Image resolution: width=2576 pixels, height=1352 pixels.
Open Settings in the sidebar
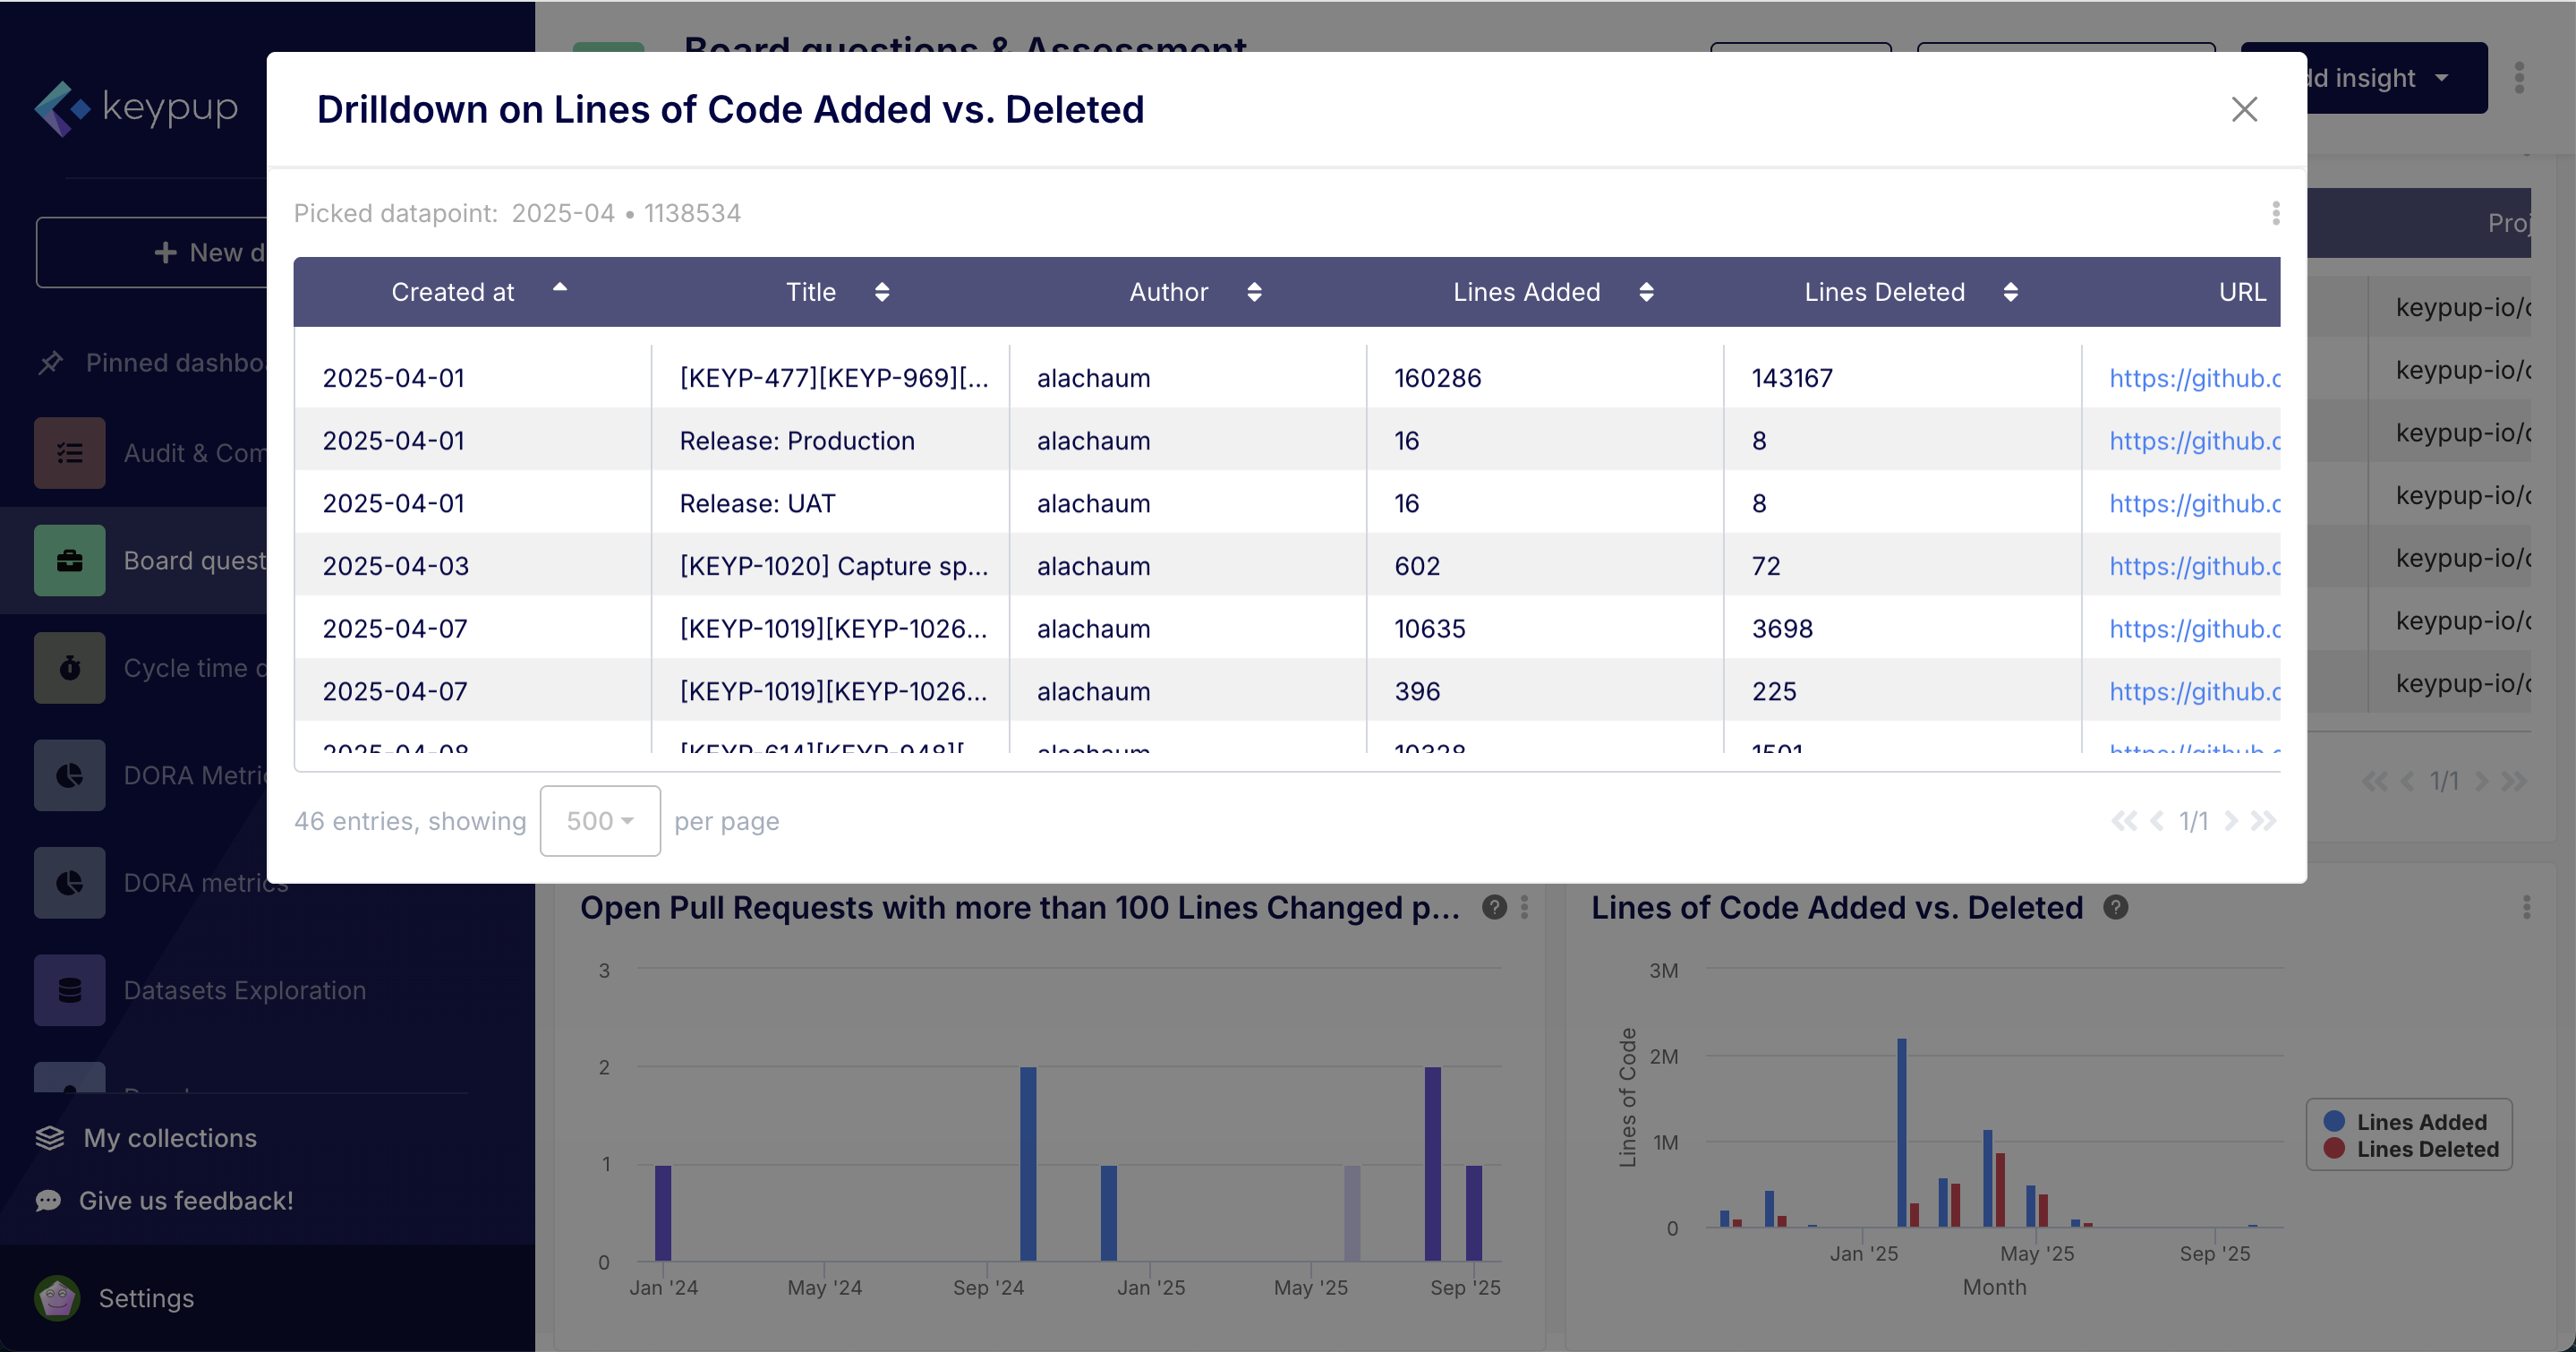point(146,1298)
